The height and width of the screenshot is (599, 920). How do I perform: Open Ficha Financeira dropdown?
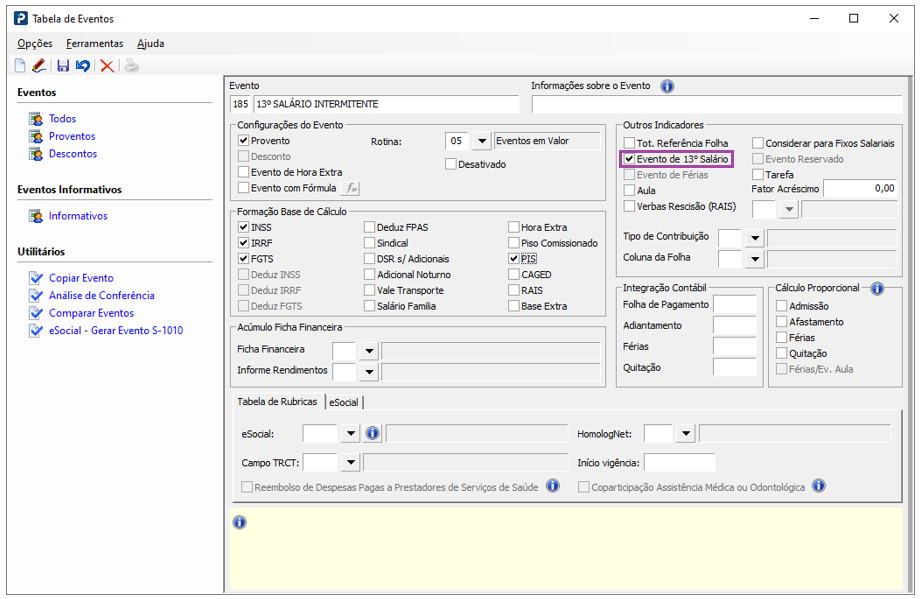coord(369,351)
